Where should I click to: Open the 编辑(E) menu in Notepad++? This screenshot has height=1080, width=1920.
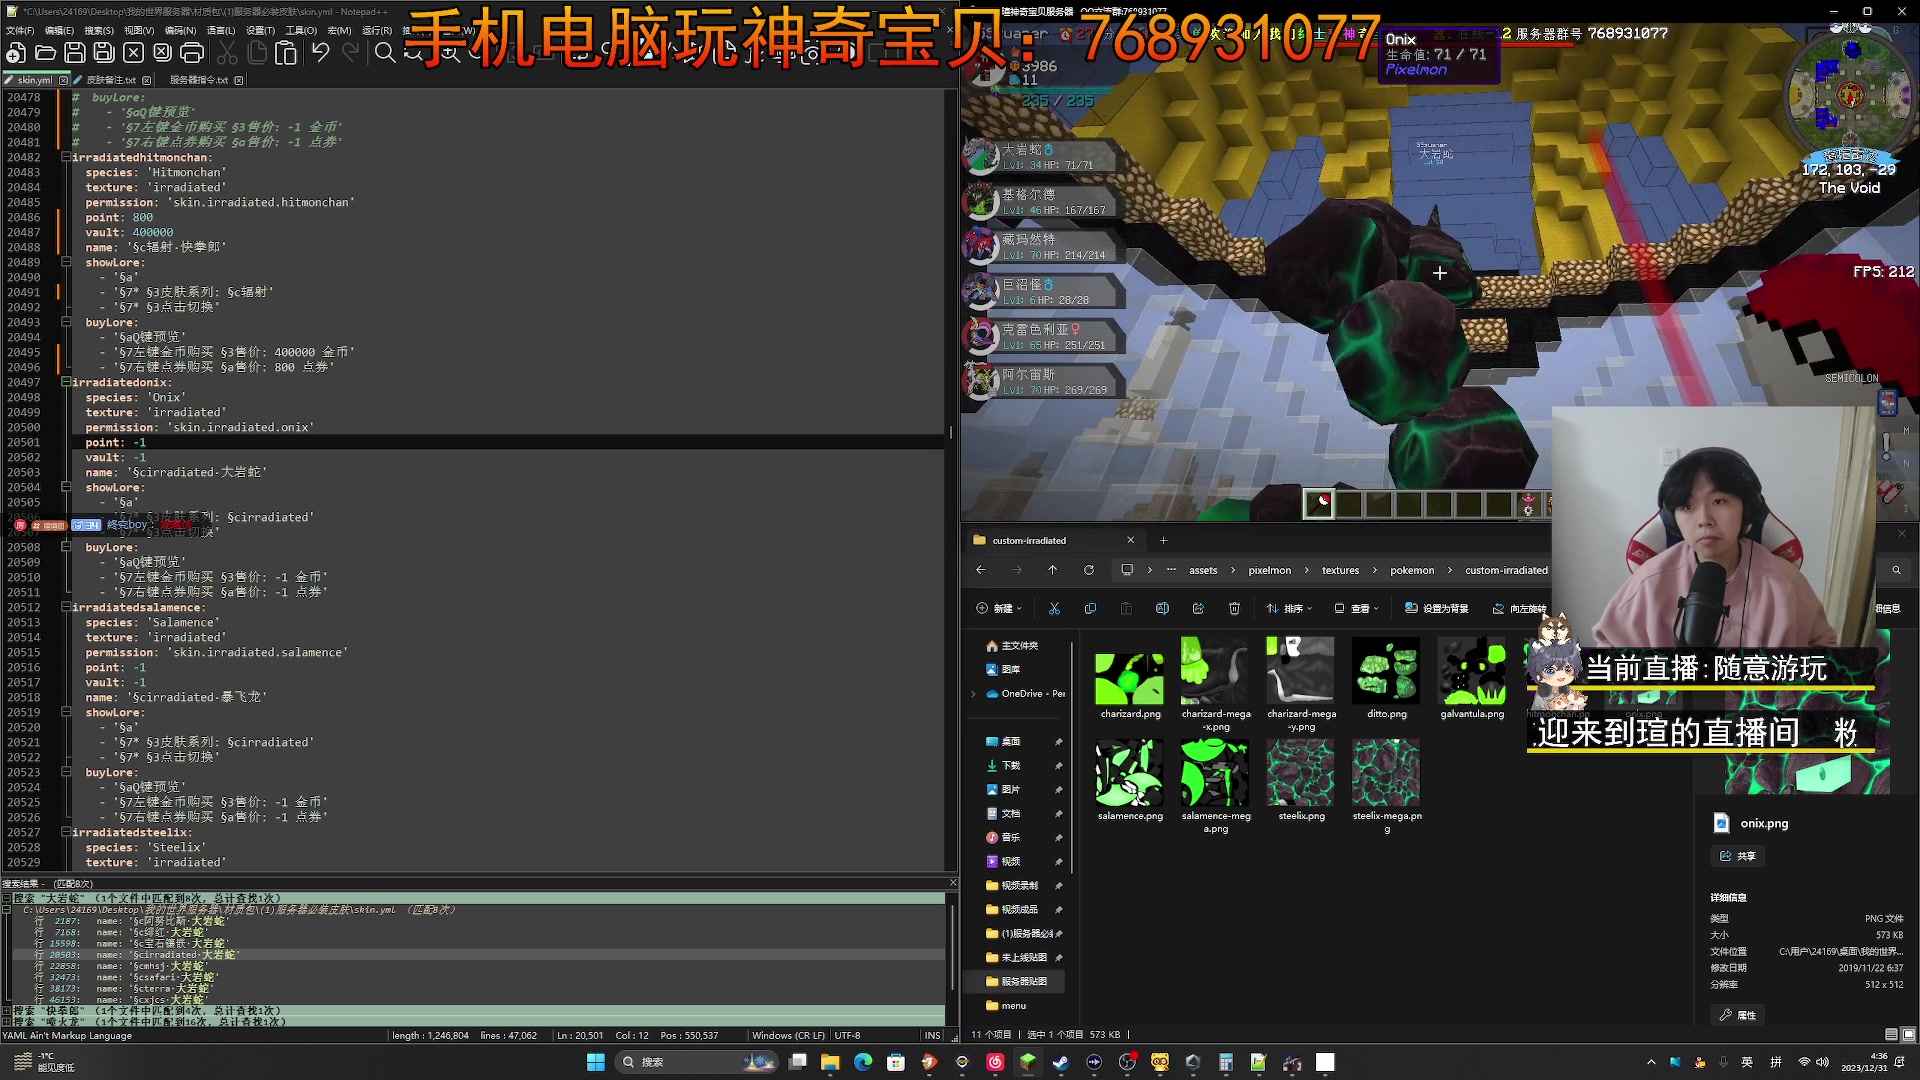coord(59,30)
